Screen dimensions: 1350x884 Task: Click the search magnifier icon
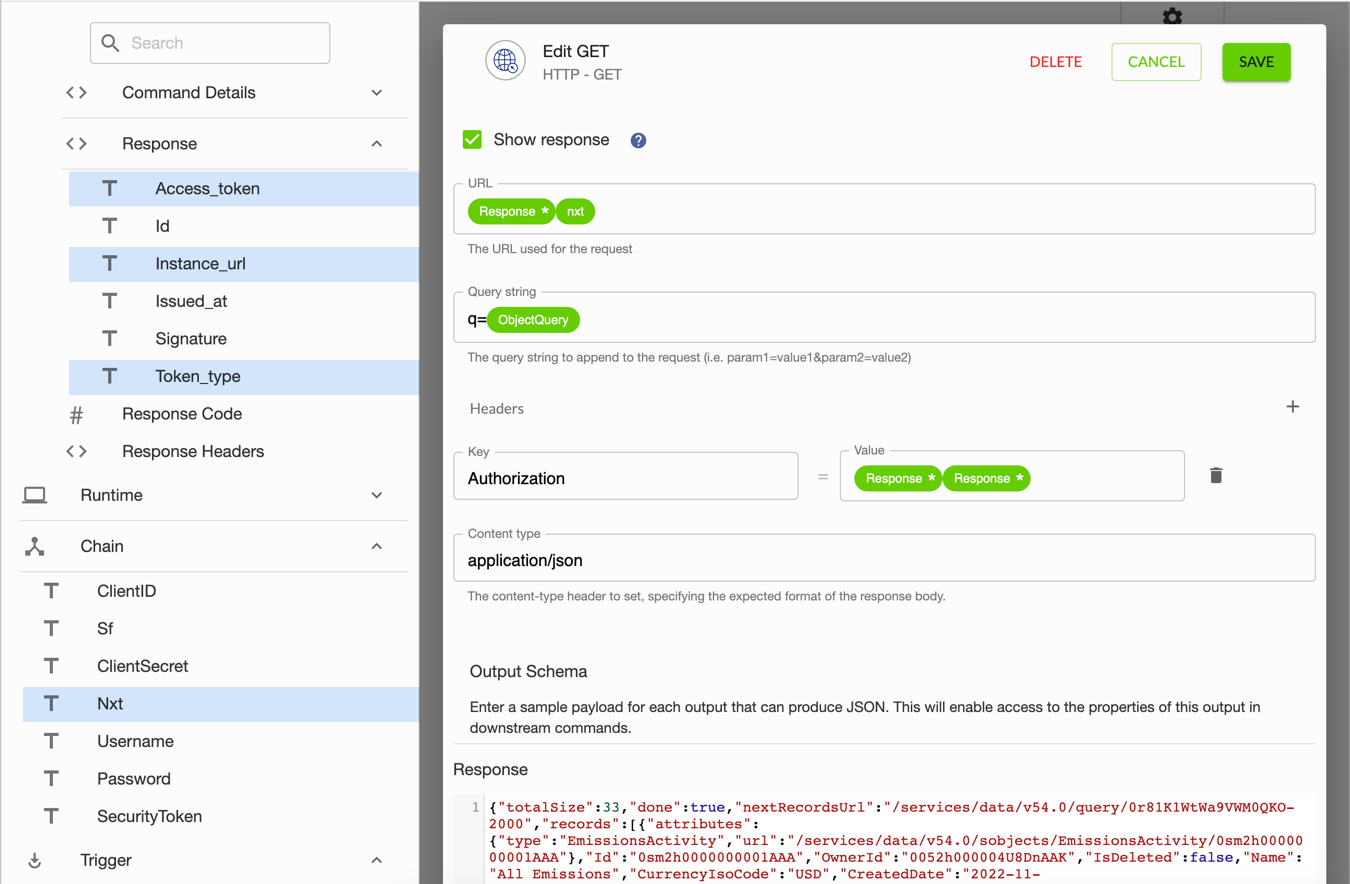point(111,43)
